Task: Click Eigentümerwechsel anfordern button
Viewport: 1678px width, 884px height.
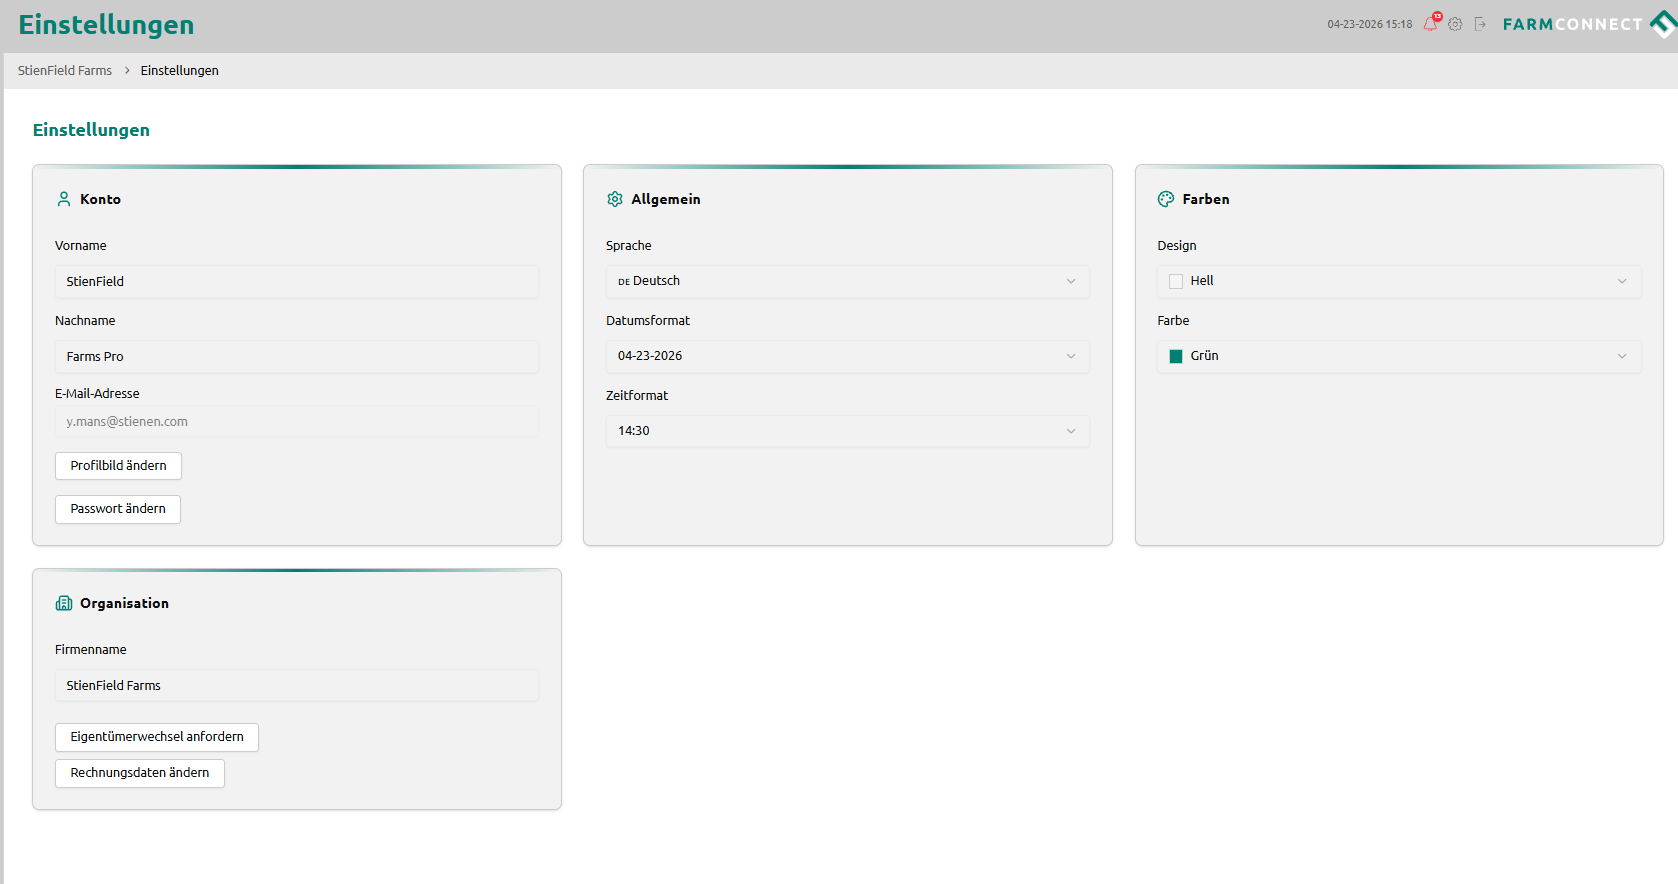Action: [157, 737]
